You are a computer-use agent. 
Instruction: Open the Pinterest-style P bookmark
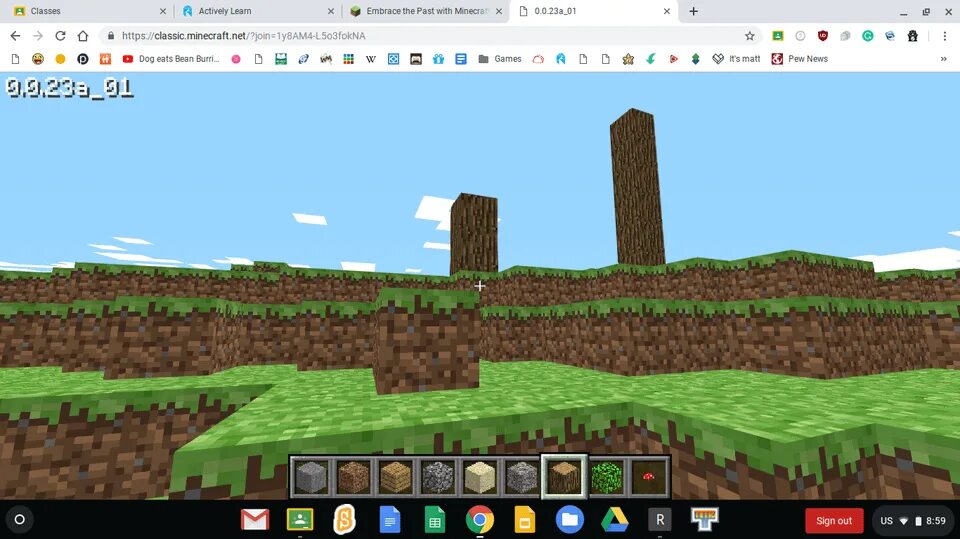(83, 59)
